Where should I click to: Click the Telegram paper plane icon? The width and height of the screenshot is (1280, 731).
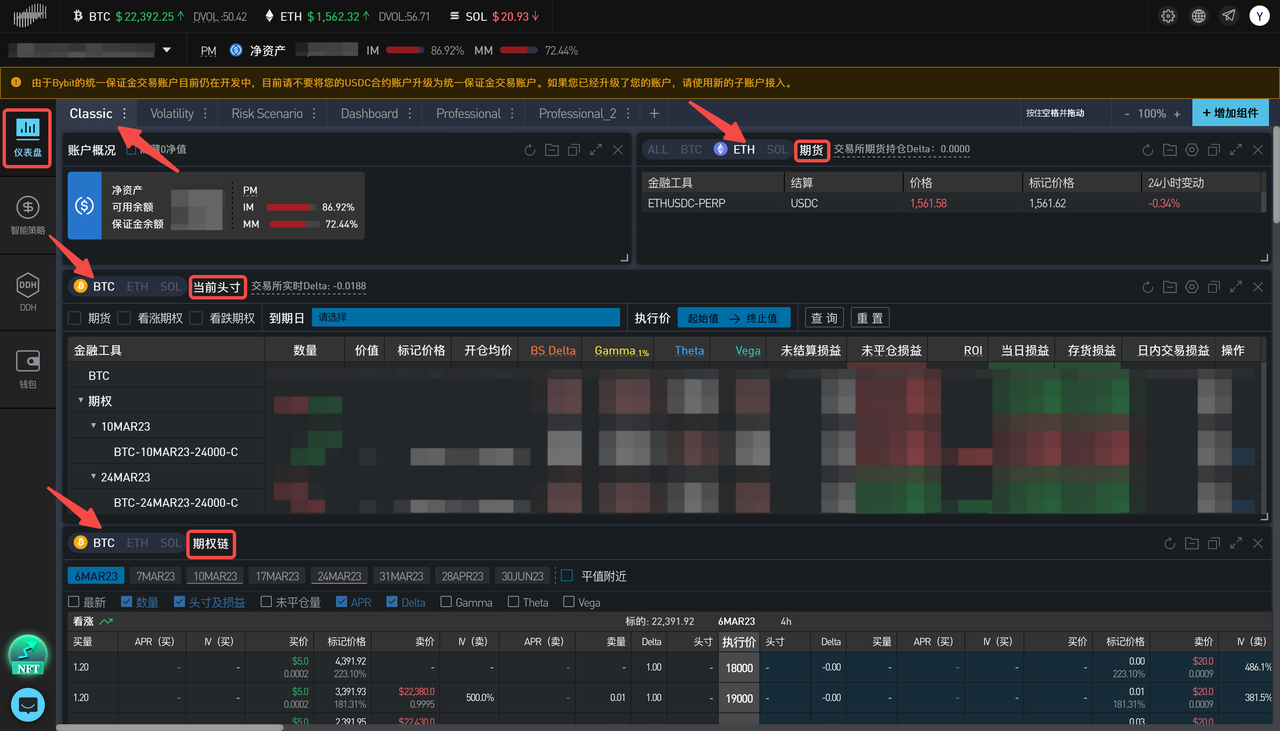1229,16
